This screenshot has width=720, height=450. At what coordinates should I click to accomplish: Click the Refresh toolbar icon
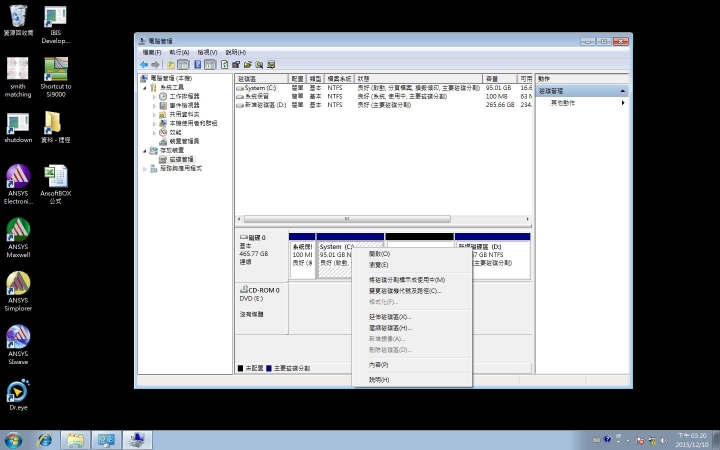[225, 65]
